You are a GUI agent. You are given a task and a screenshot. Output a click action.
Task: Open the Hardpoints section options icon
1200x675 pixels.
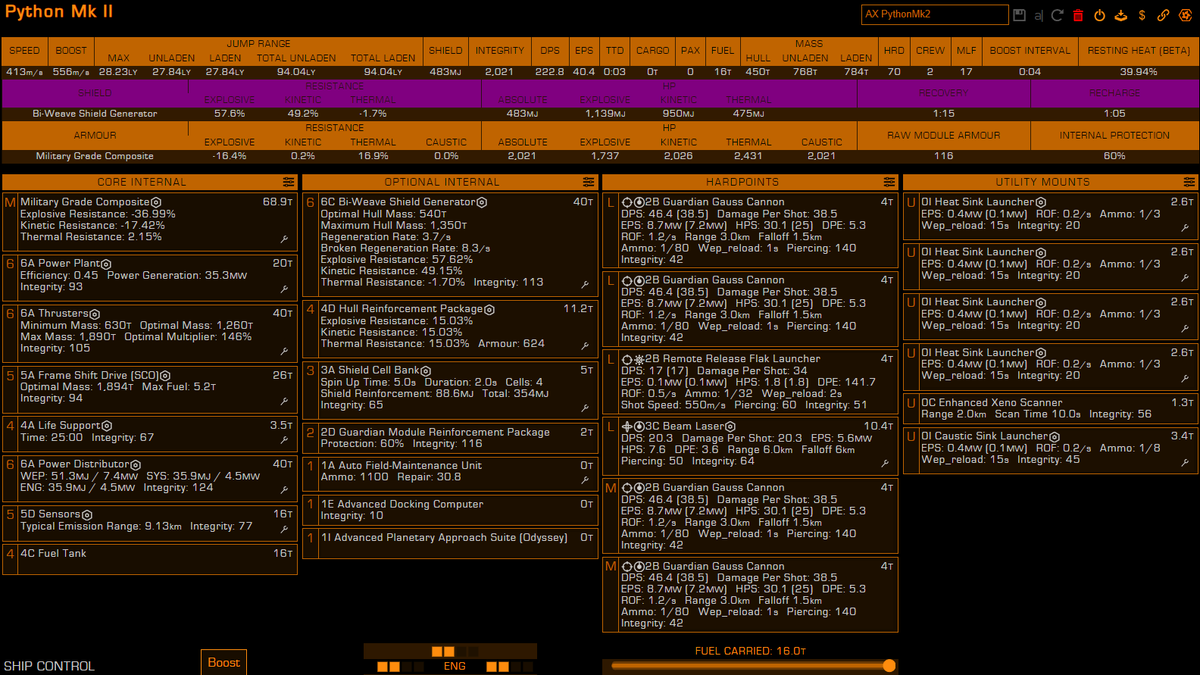coord(889,182)
